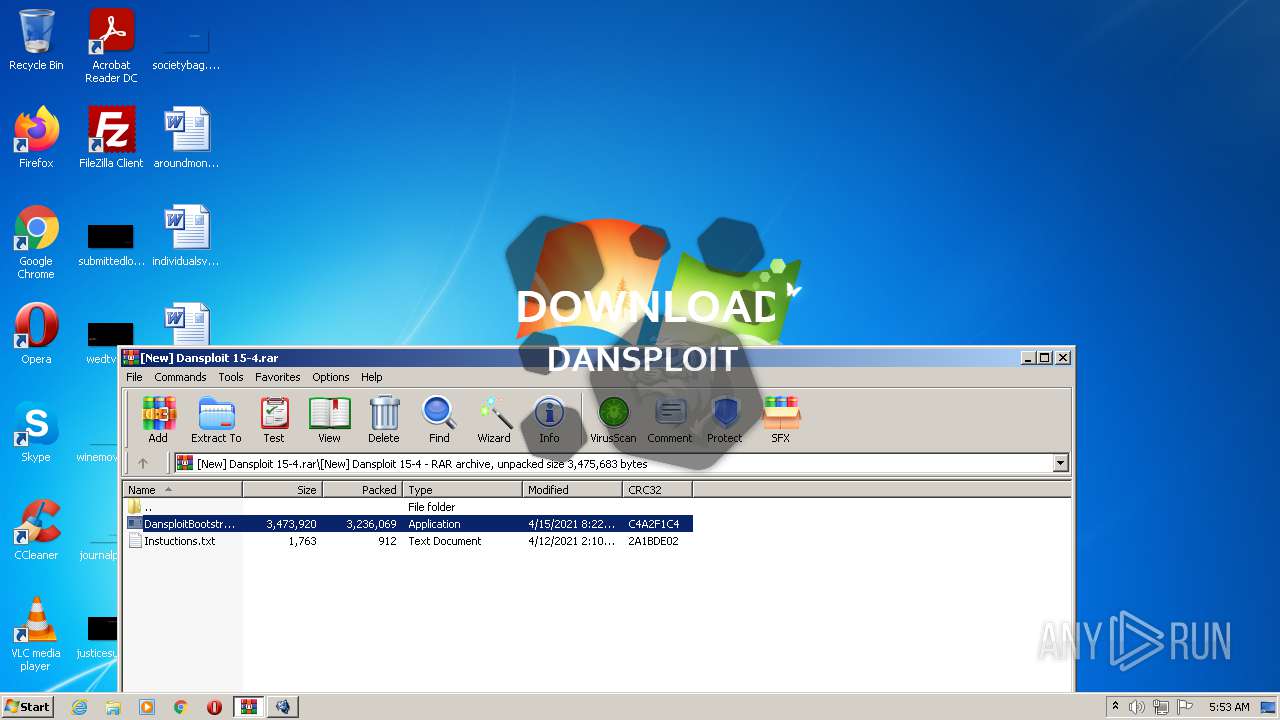1280x720 pixels.
Task: Sort by Name column header
Action: pos(182,490)
